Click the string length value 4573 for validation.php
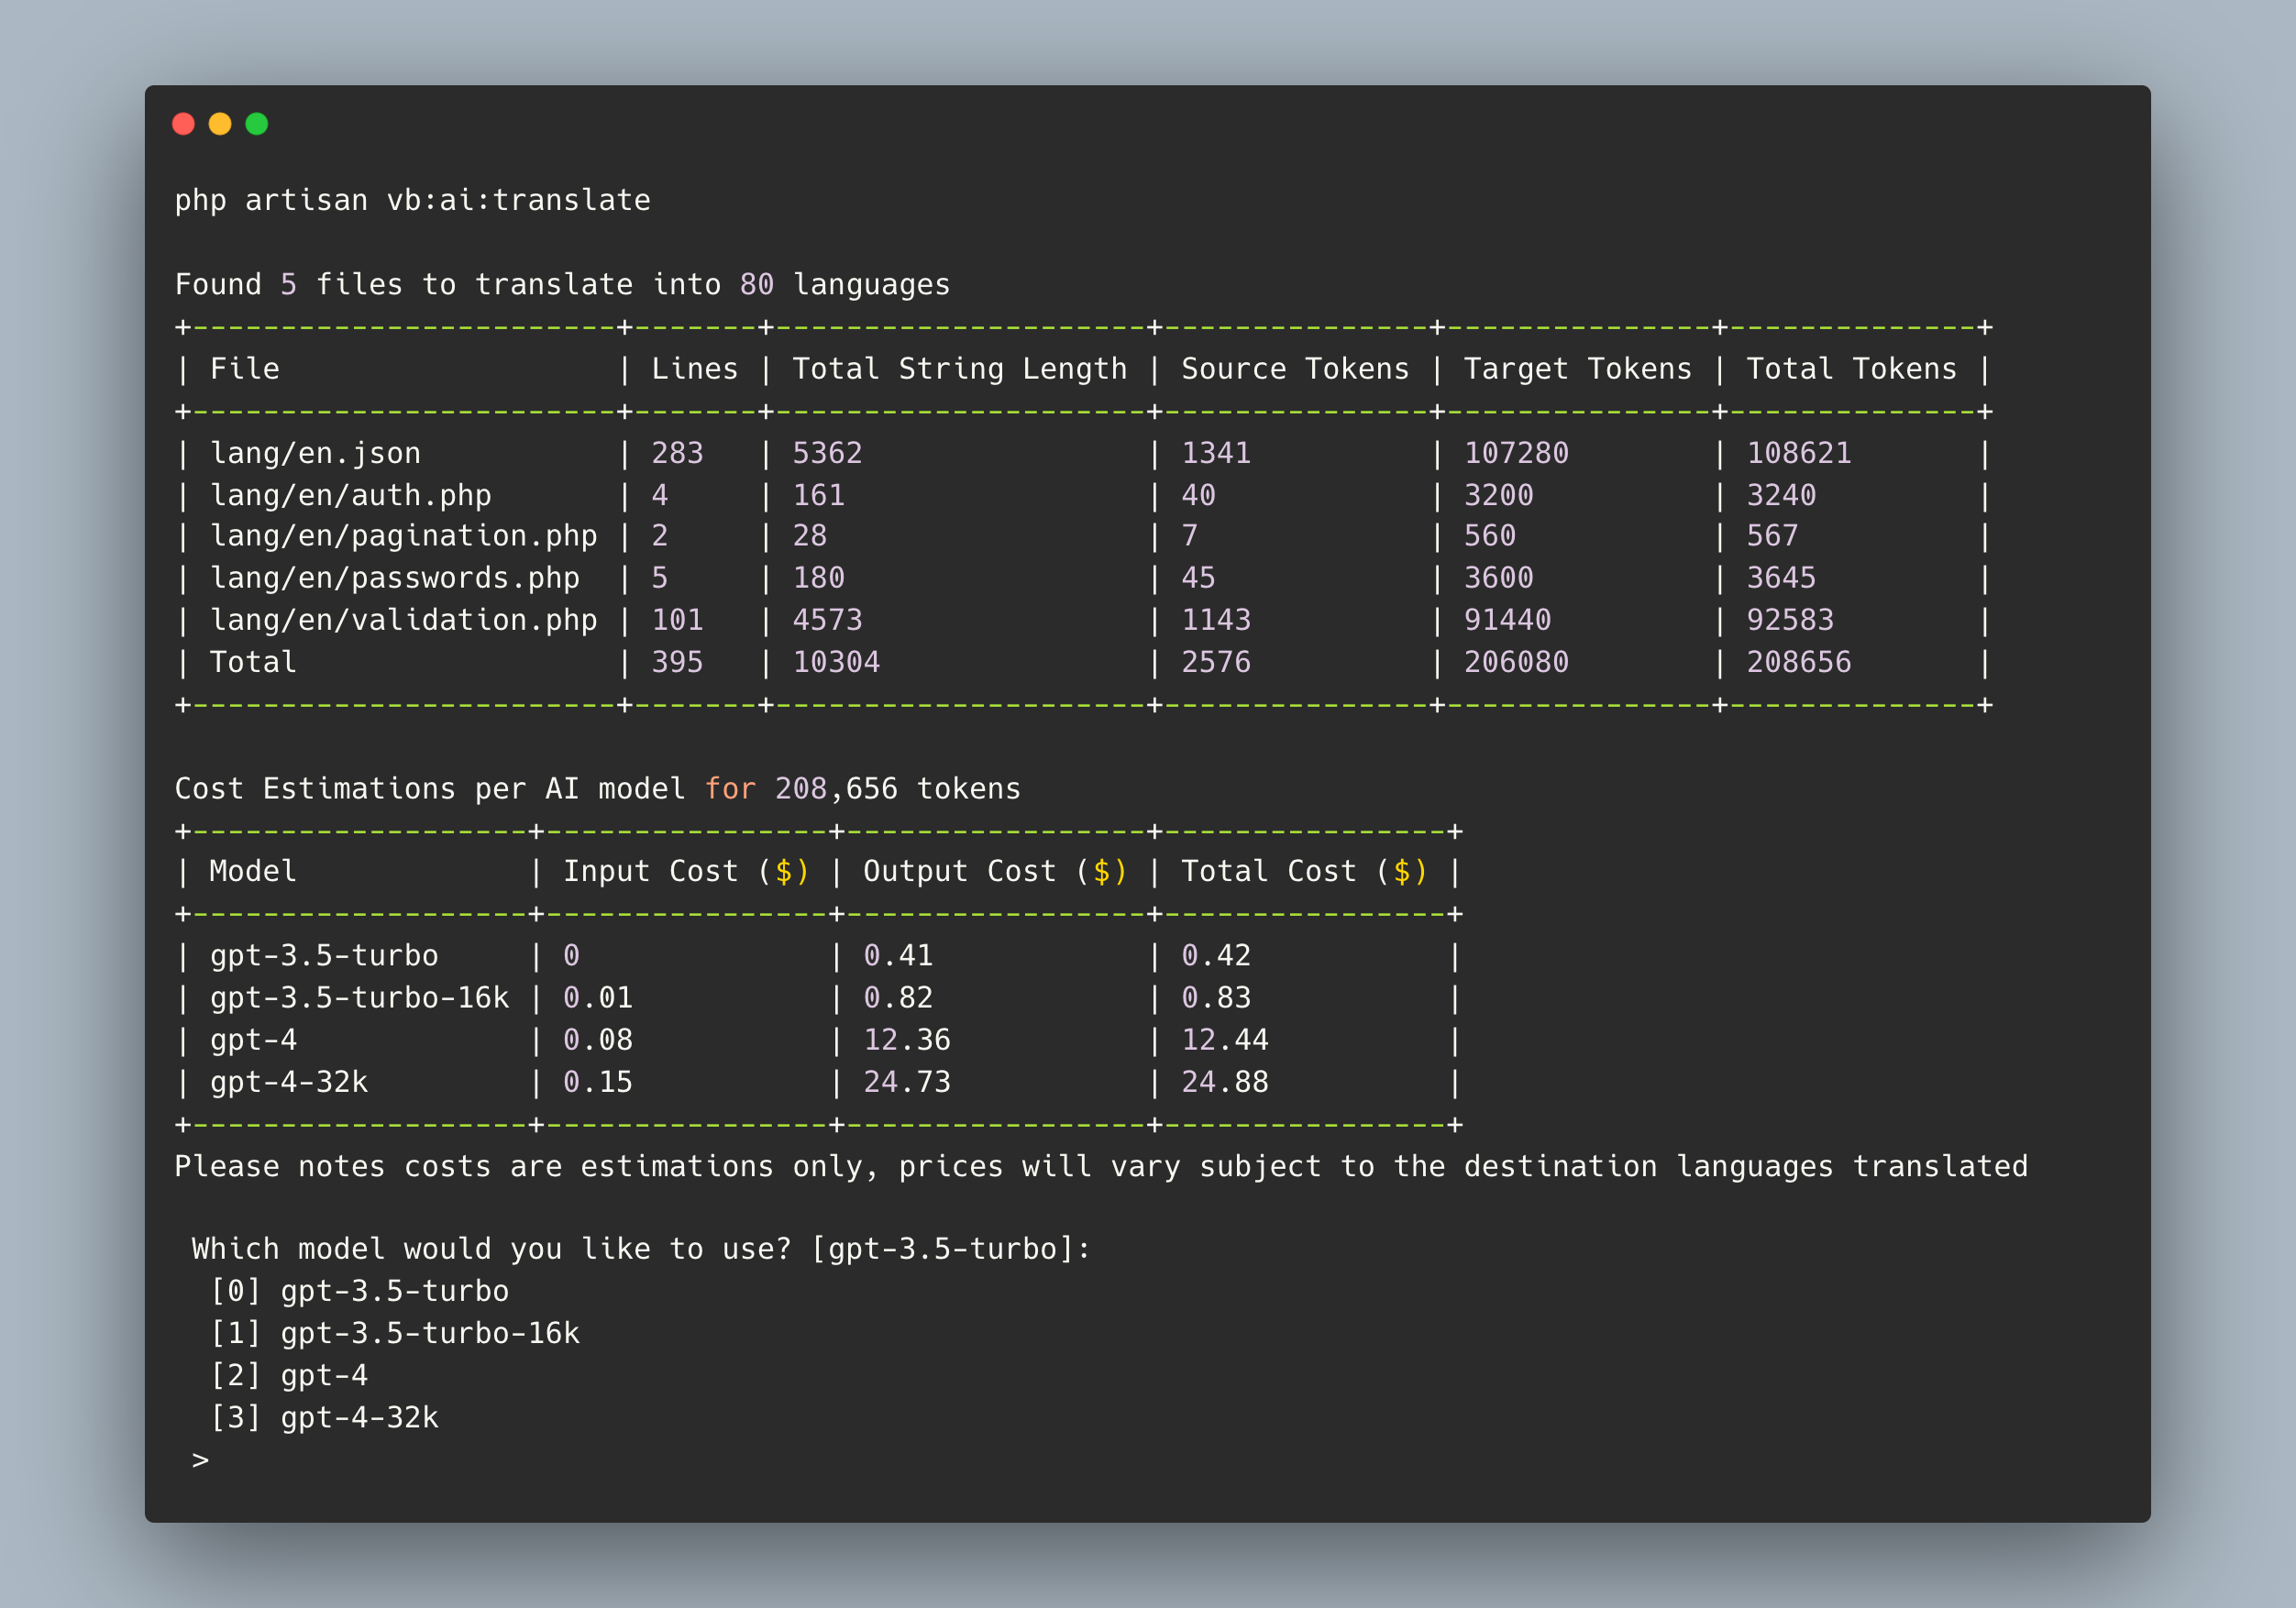Screen dimensions: 2296x1608 [827, 621]
